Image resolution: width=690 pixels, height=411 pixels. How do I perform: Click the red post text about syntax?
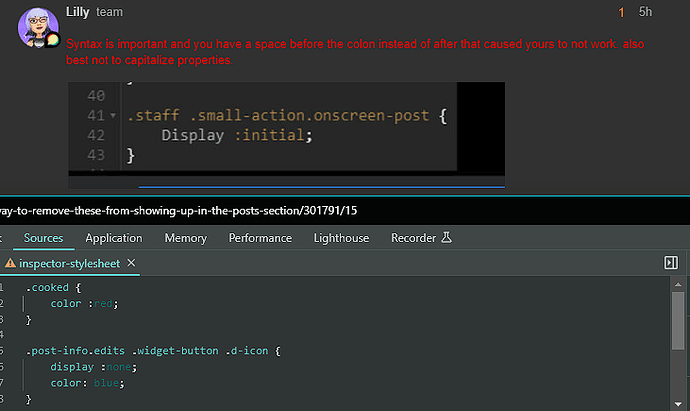point(355,52)
